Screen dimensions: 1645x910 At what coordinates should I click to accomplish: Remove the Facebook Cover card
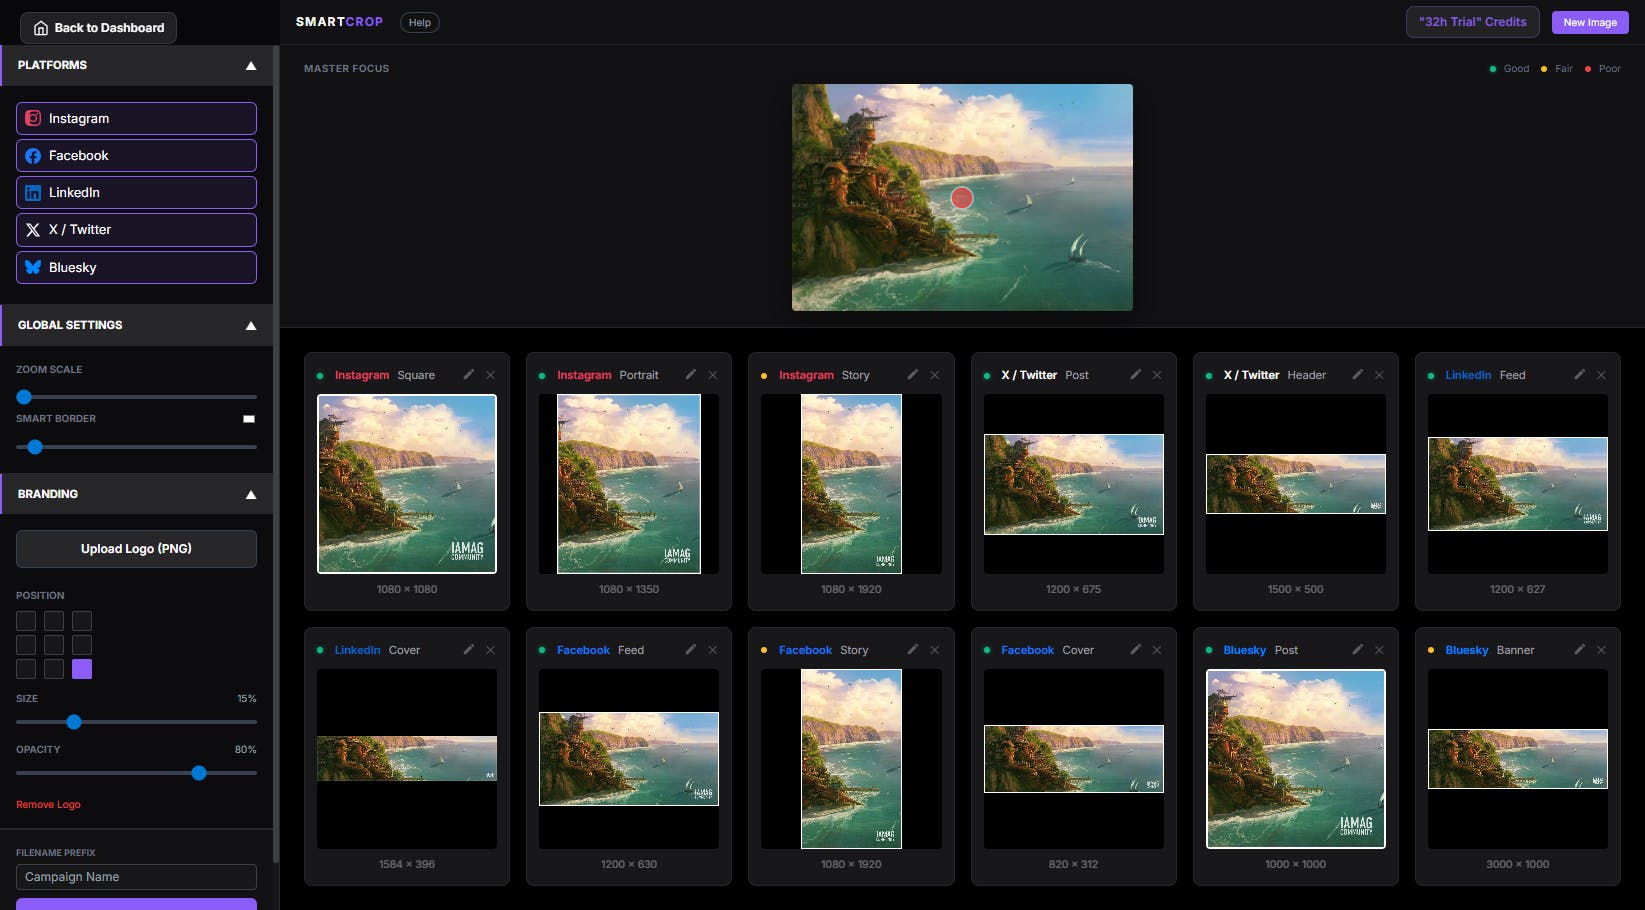pyautogui.click(x=1157, y=650)
